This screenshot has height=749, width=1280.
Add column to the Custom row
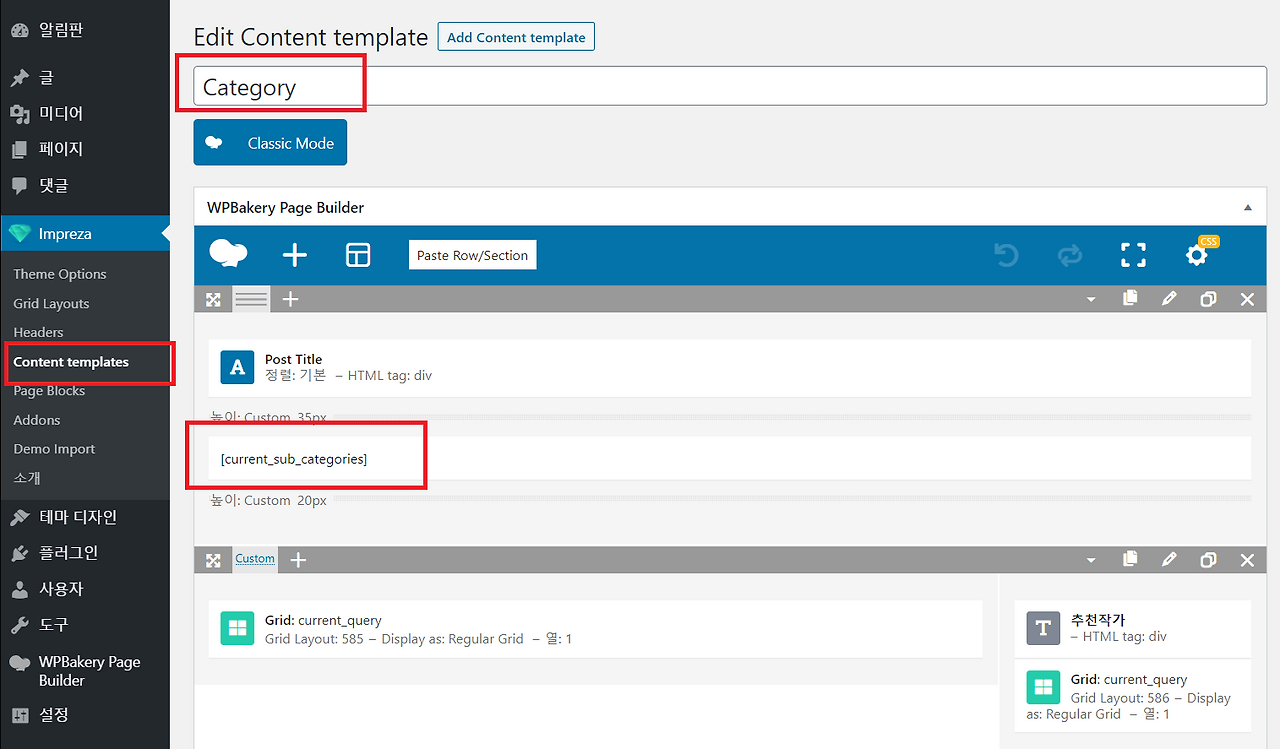click(297, 560)
